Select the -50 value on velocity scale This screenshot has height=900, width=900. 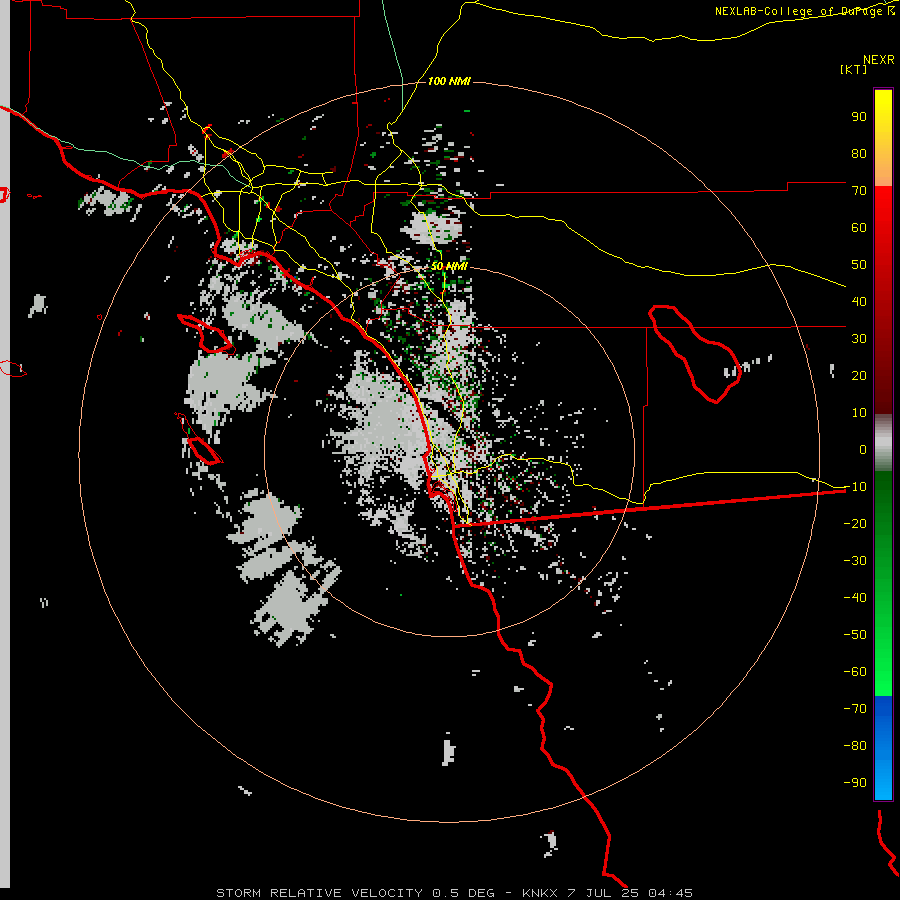click(855, 635)
